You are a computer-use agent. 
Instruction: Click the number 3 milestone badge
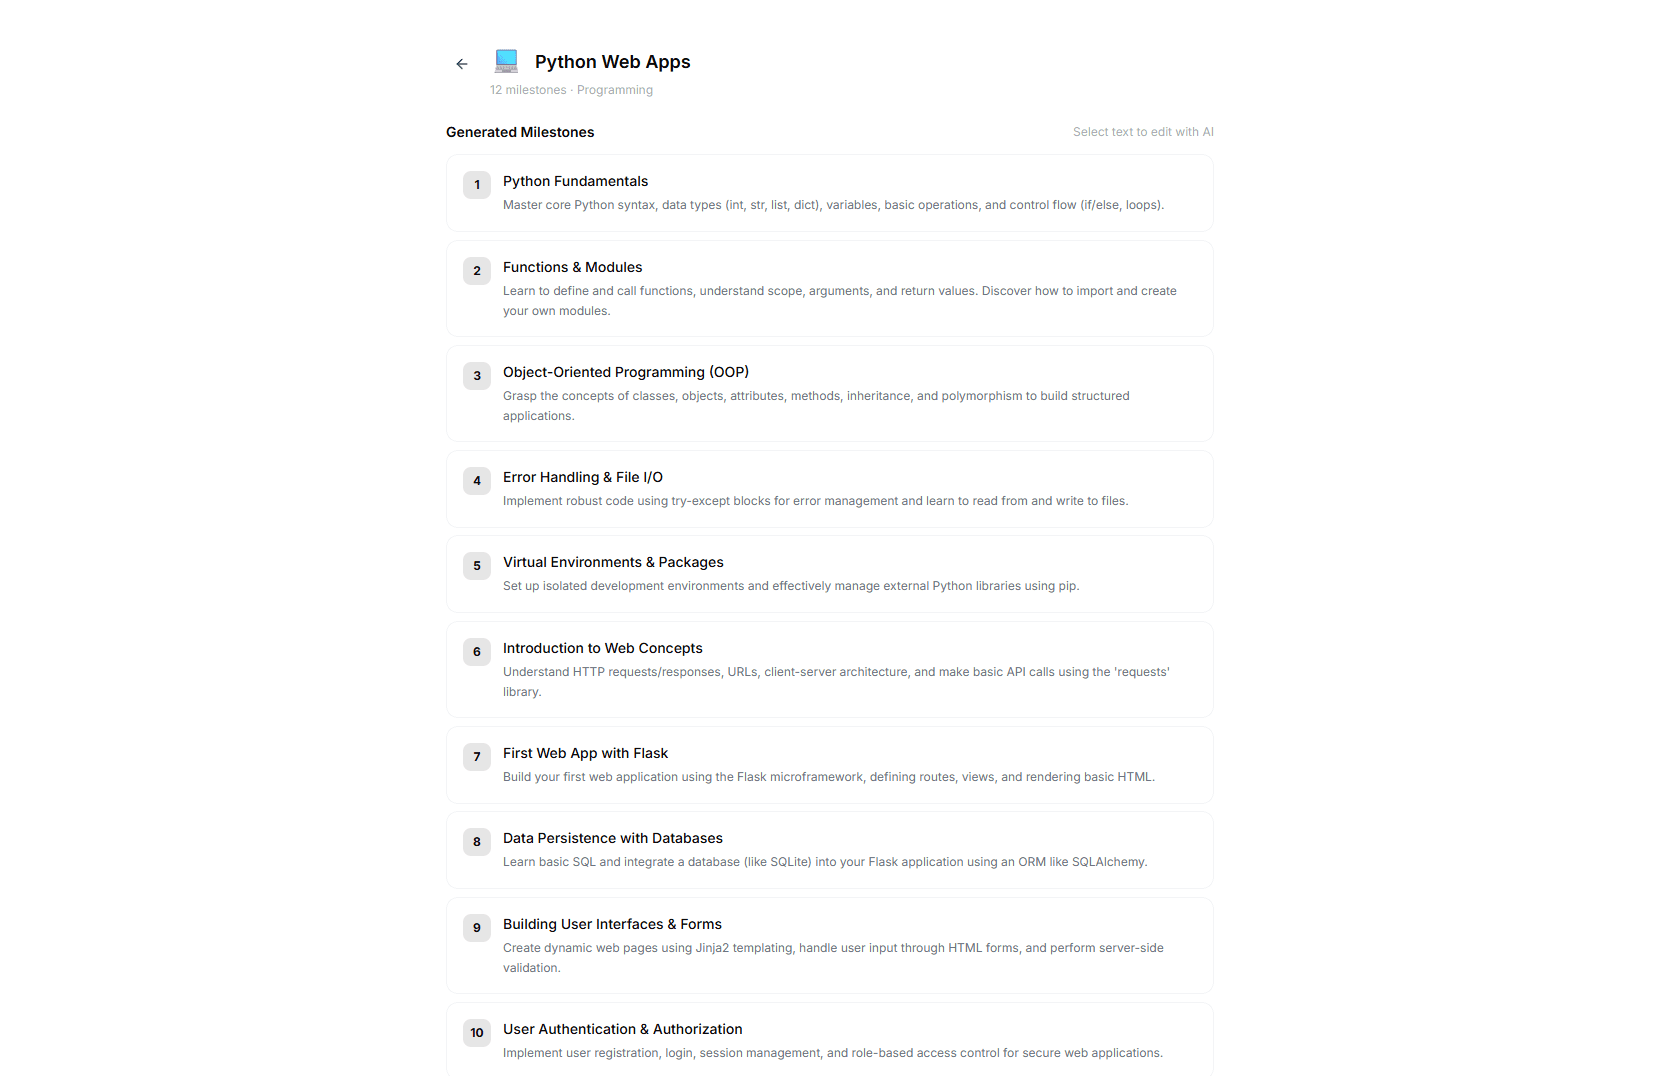tap(477, 376)
